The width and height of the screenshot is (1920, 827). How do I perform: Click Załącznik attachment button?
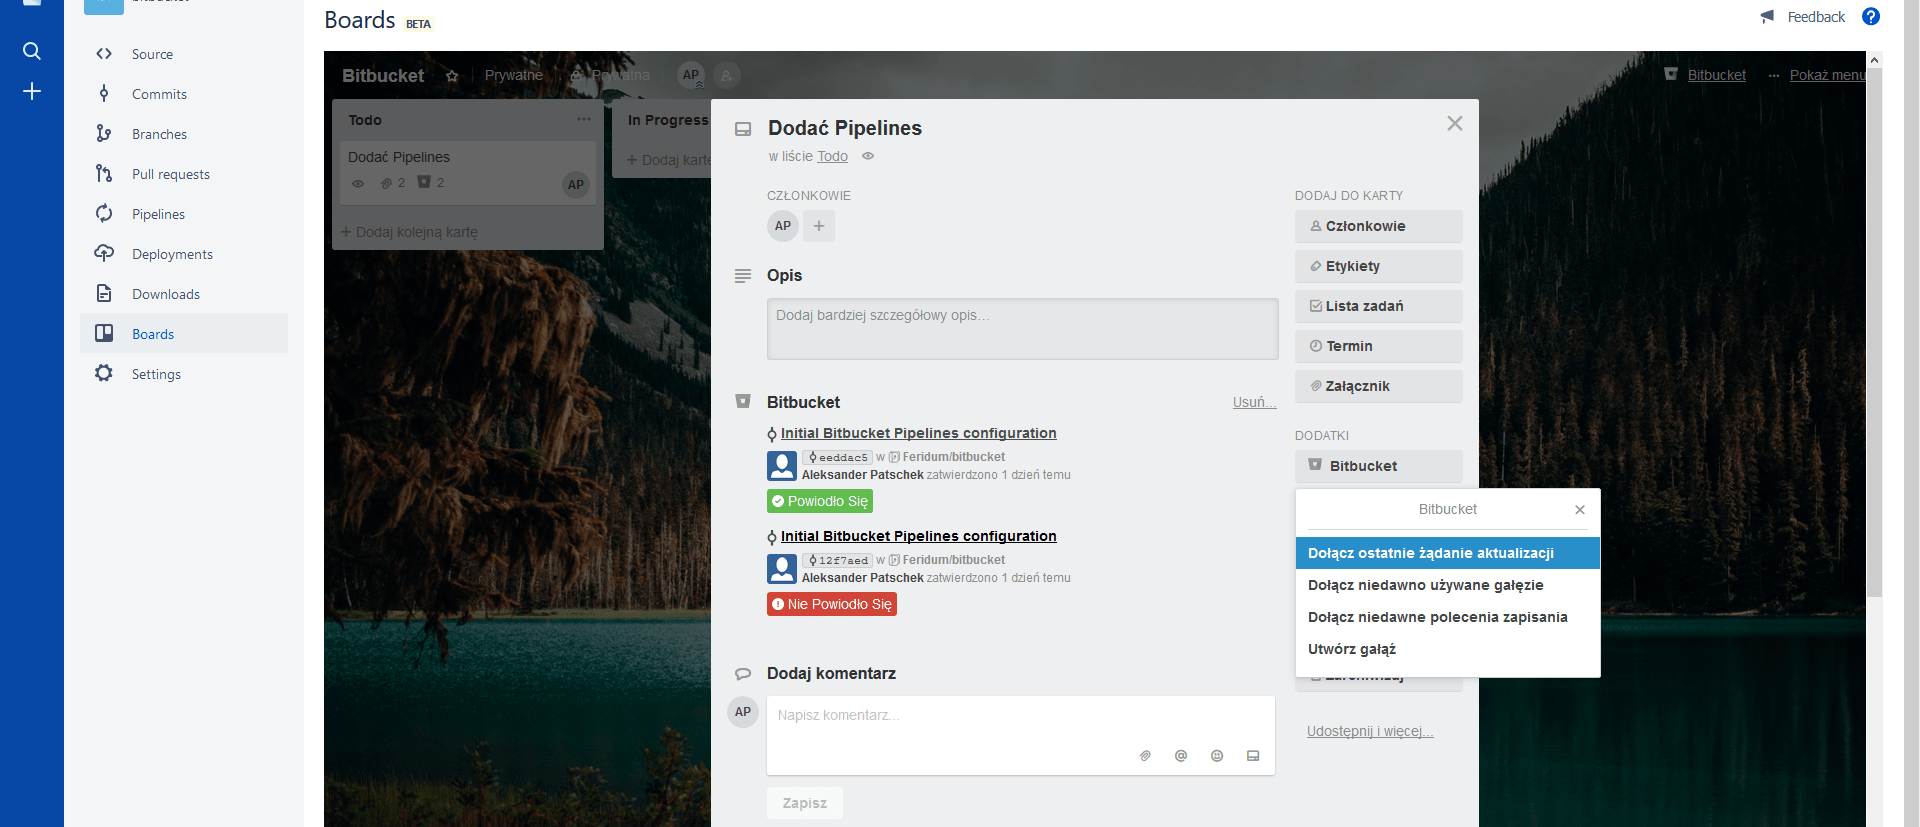(x=1378, y=386)
